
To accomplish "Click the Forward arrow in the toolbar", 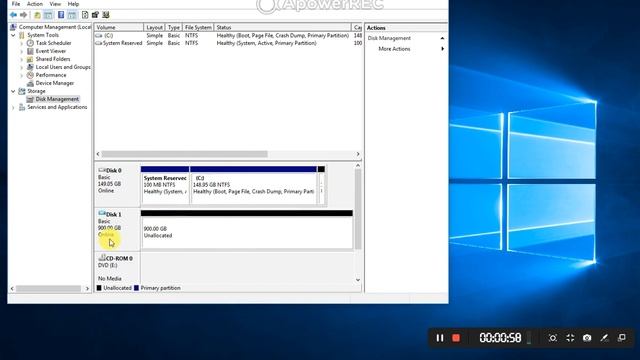I will click(x=23, y=15).
